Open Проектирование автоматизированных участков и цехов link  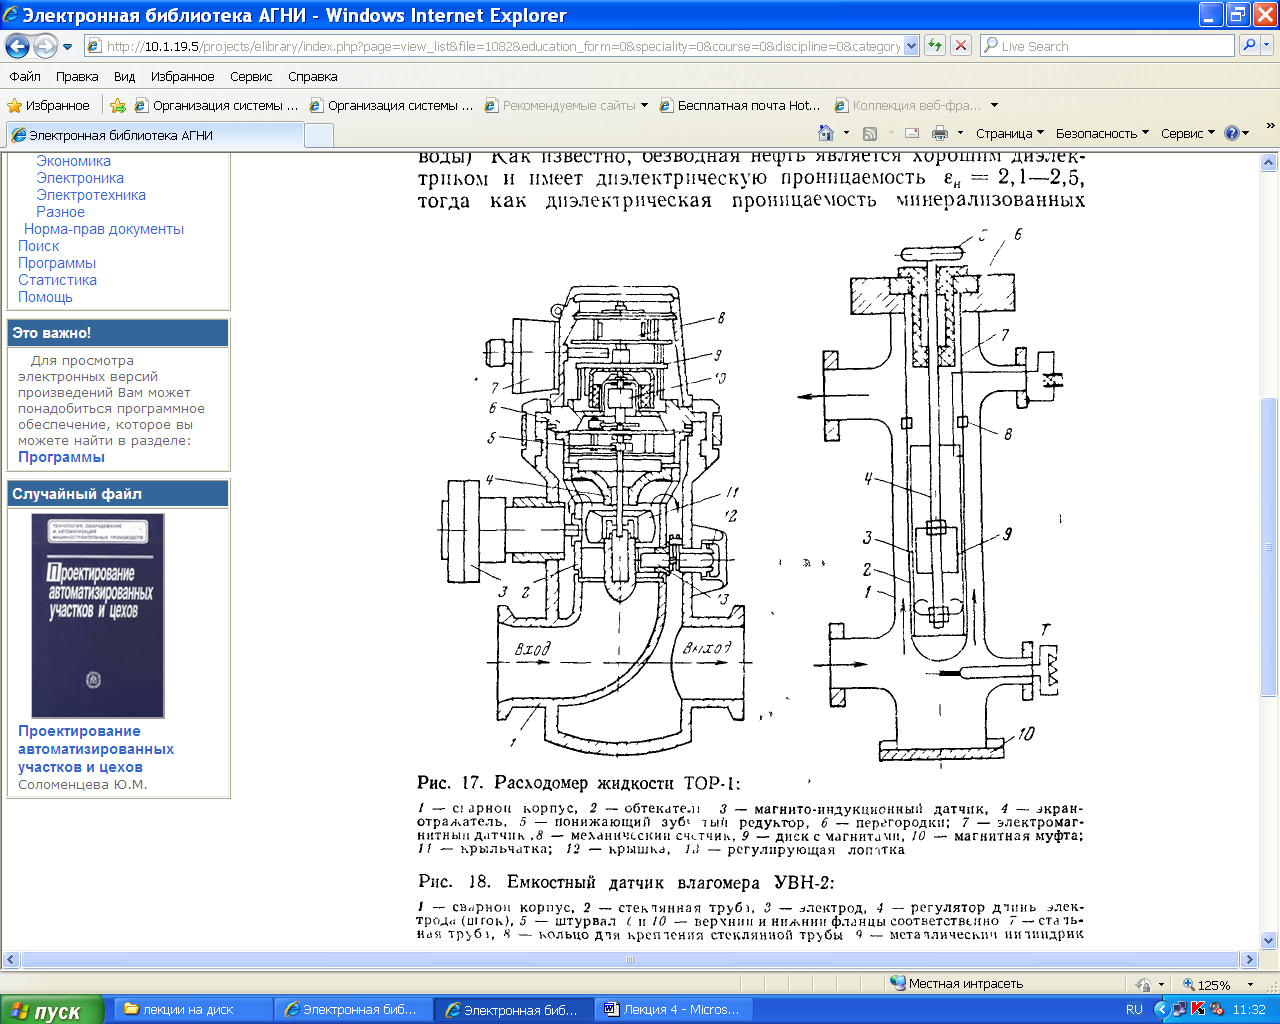[x=96, y=749]
